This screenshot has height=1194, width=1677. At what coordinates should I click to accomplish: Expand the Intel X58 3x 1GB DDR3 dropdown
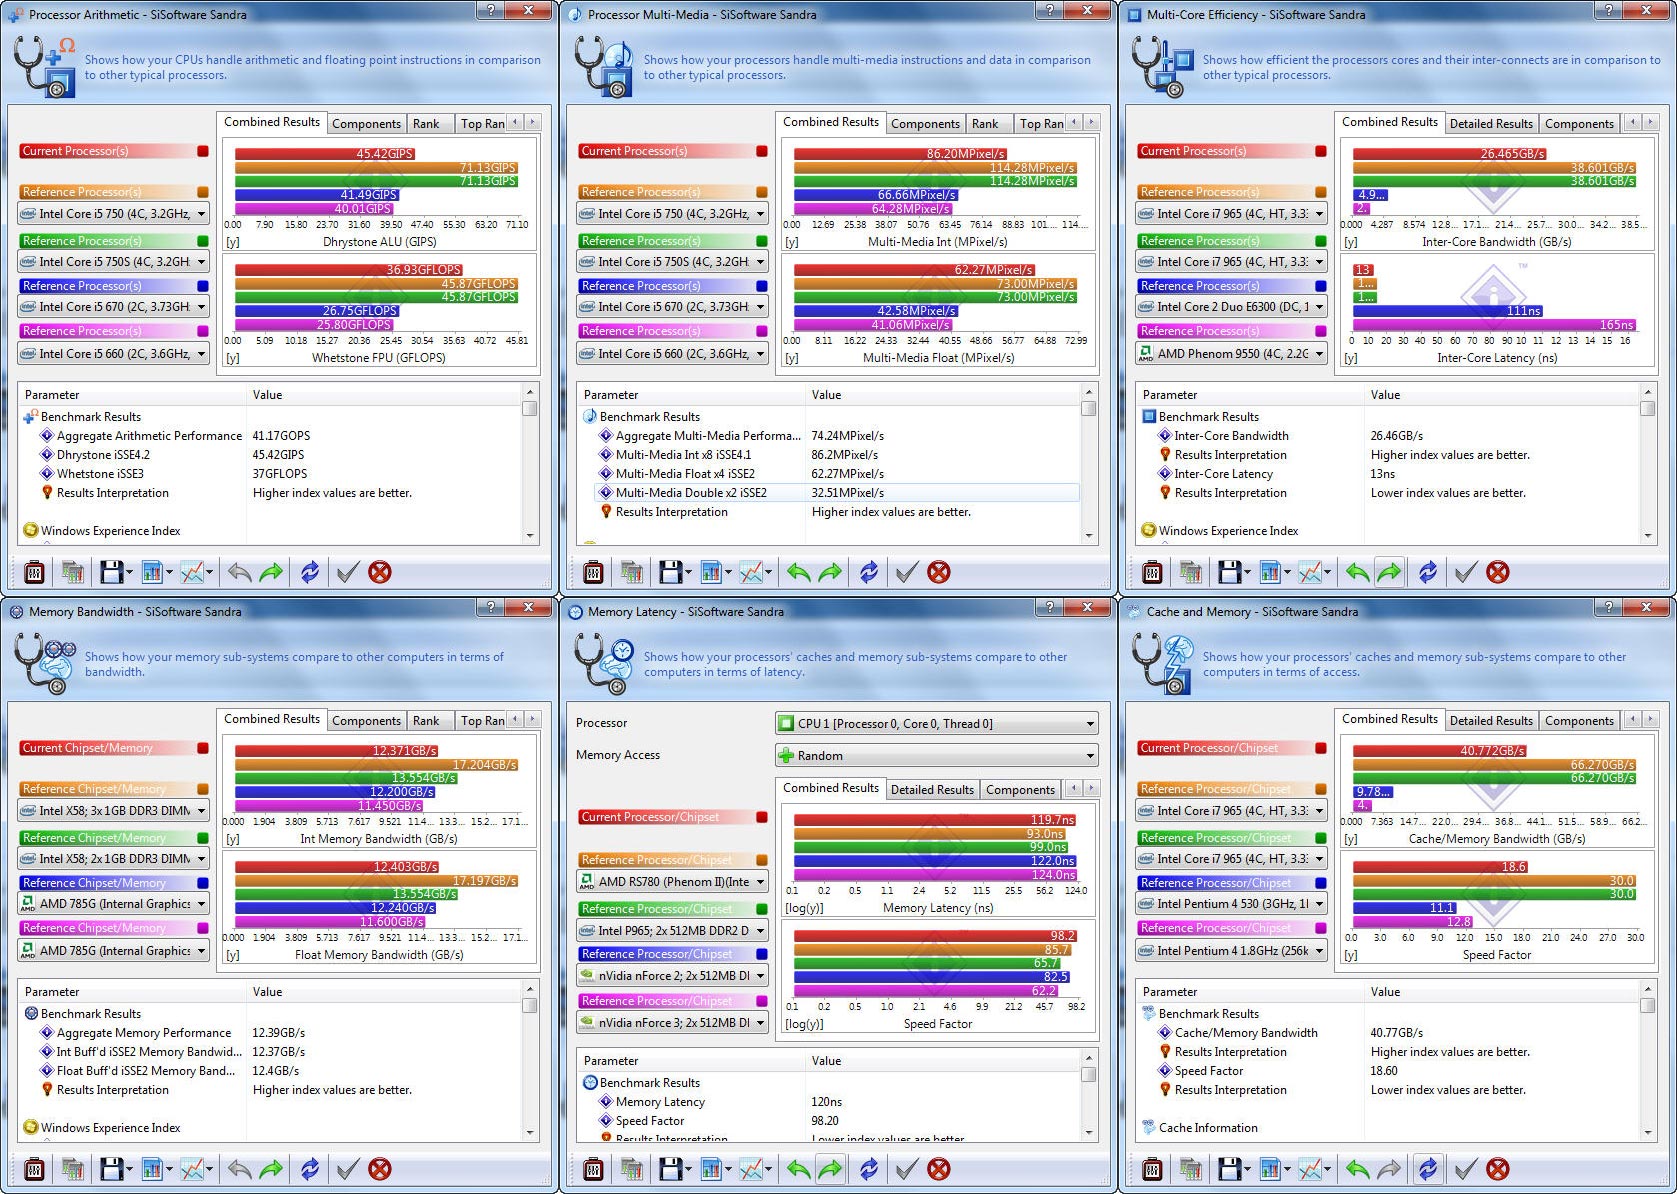113,810
